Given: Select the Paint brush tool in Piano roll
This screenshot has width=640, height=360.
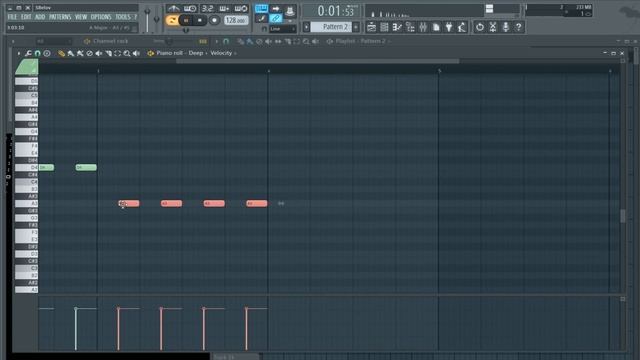Looking at the screenshot, I should (x=71, y=53).
